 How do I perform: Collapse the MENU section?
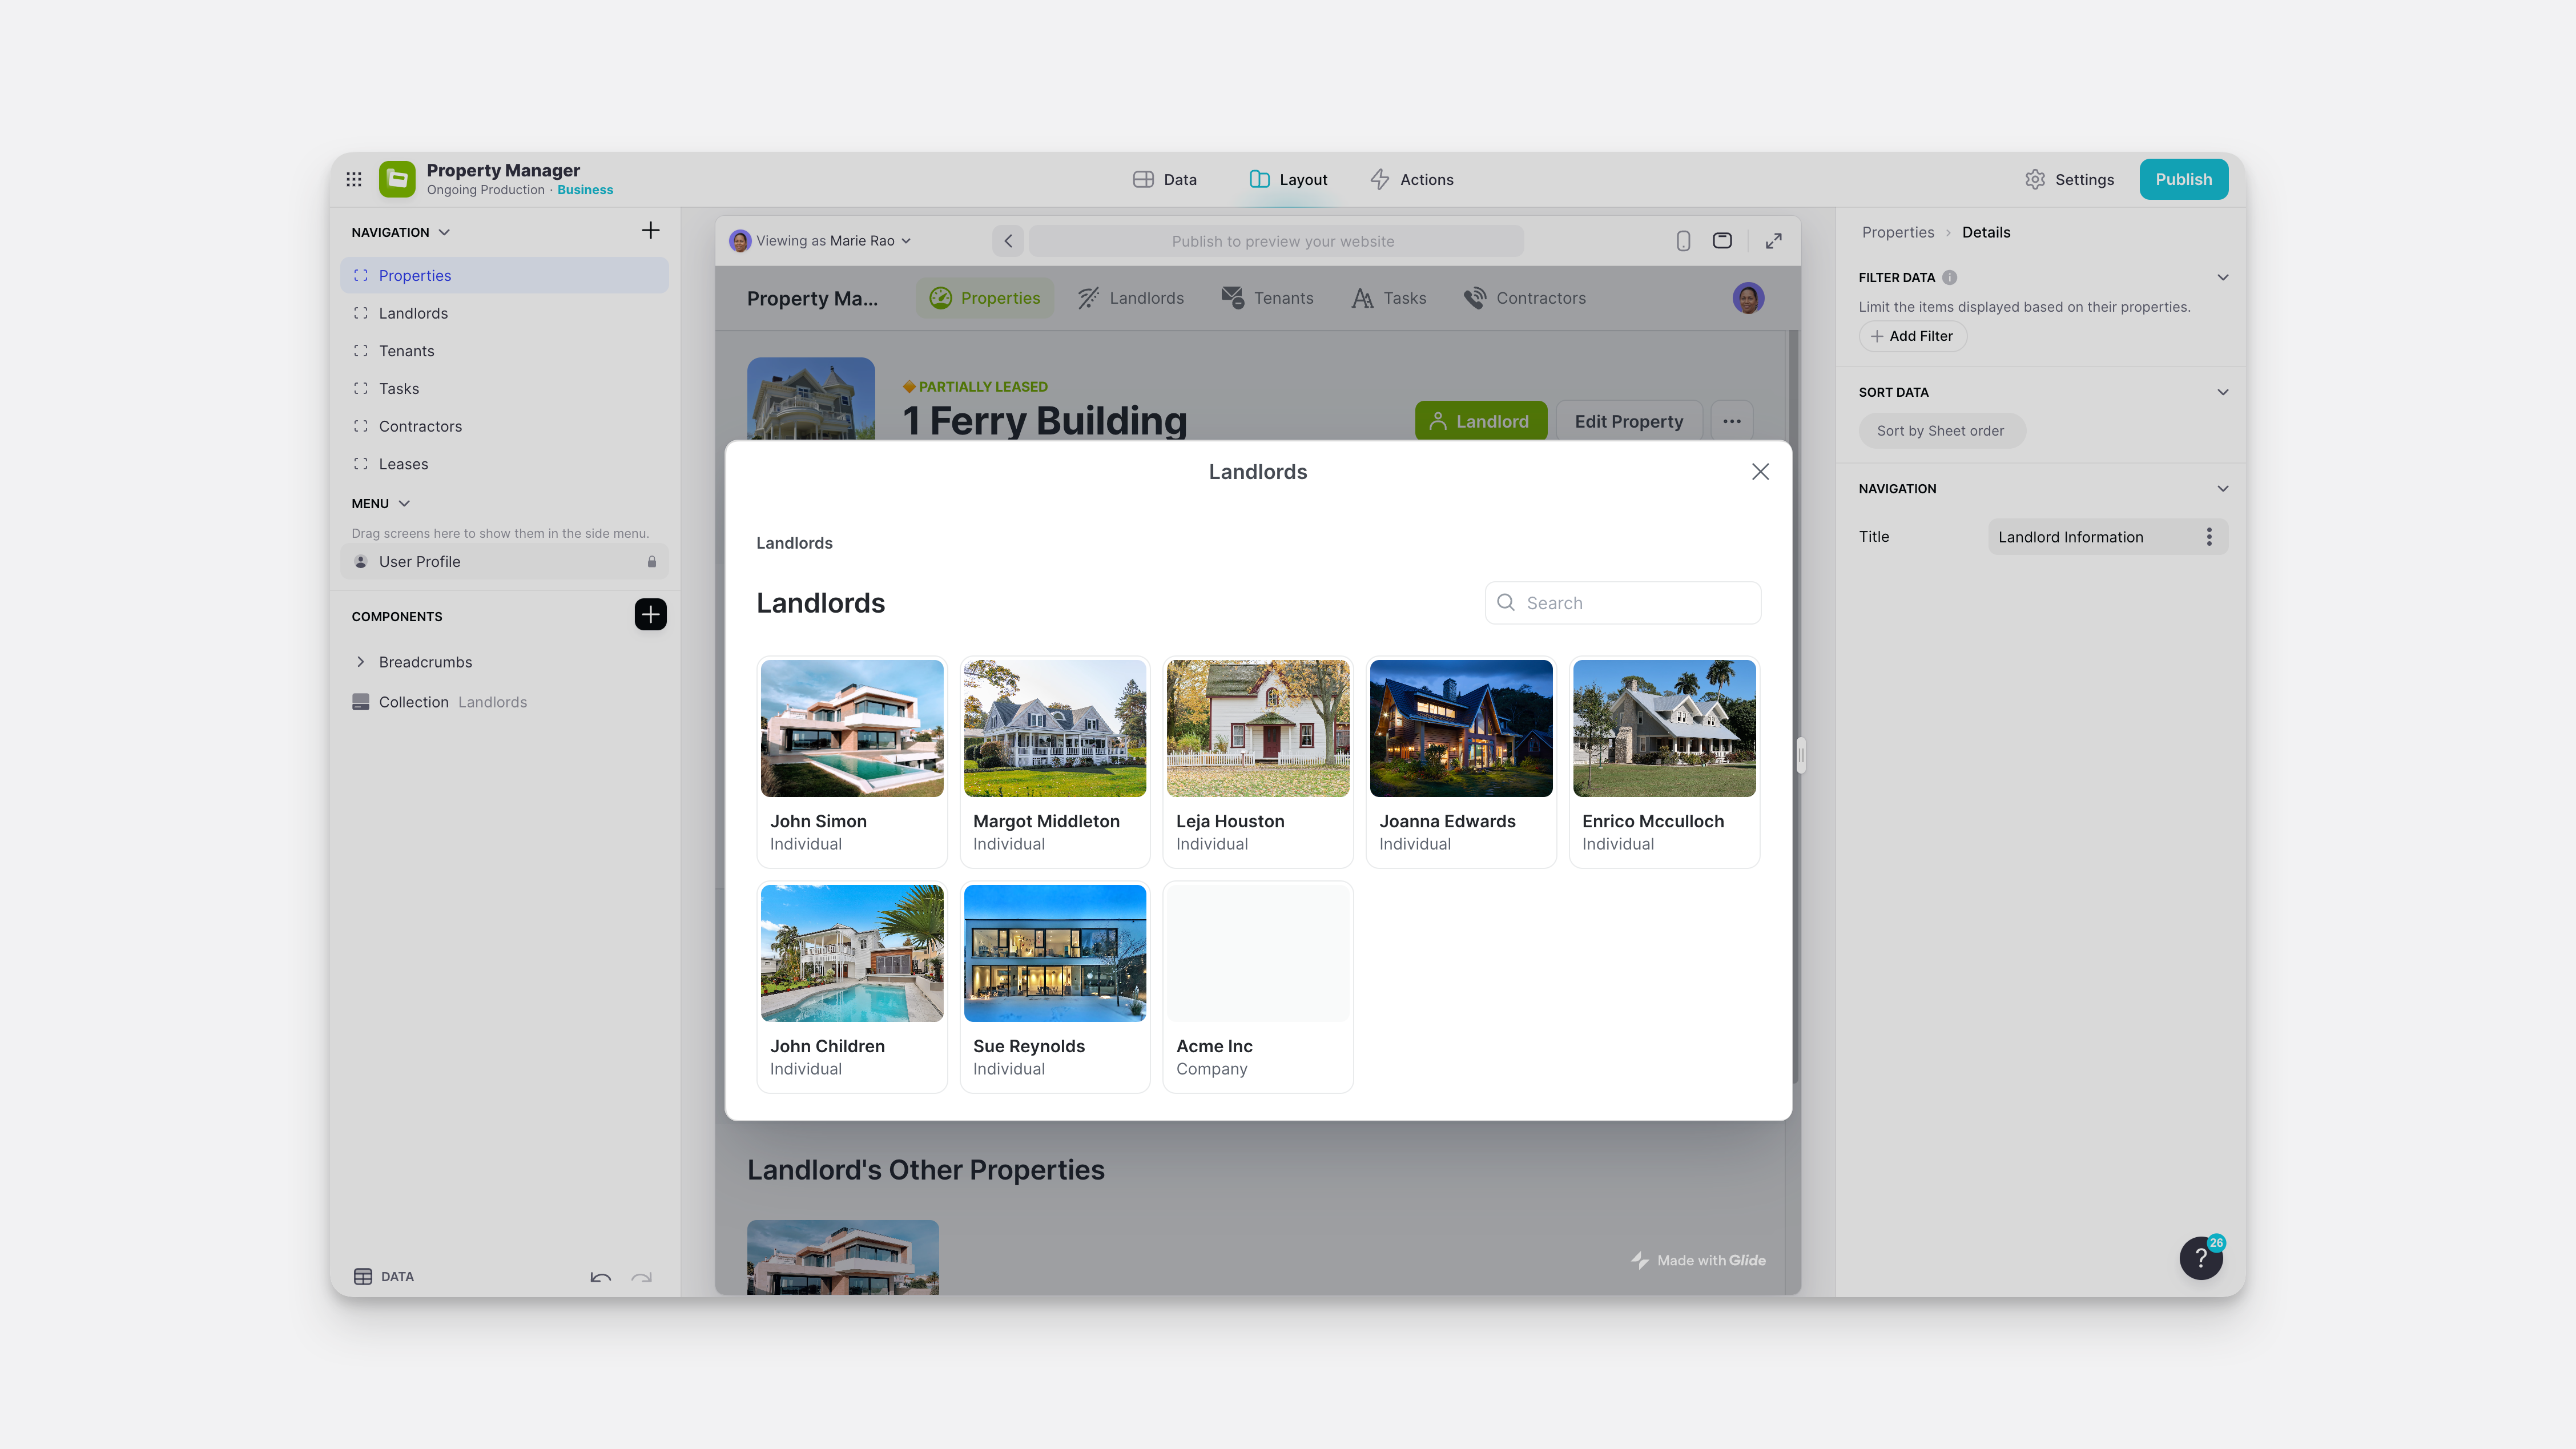point(405,503)
